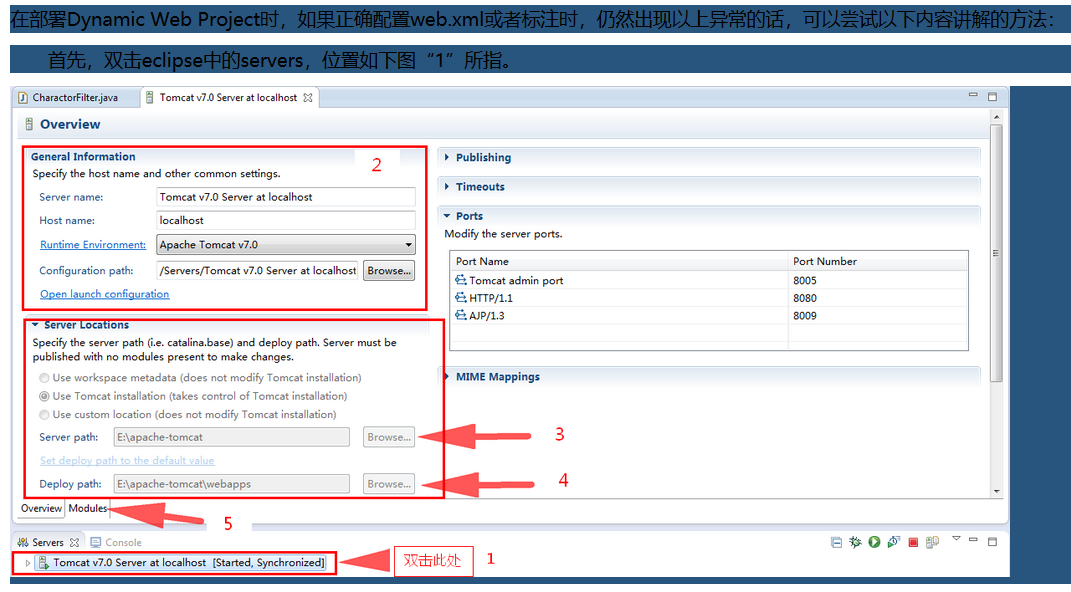Start the server in debug mode

point(855,541)
